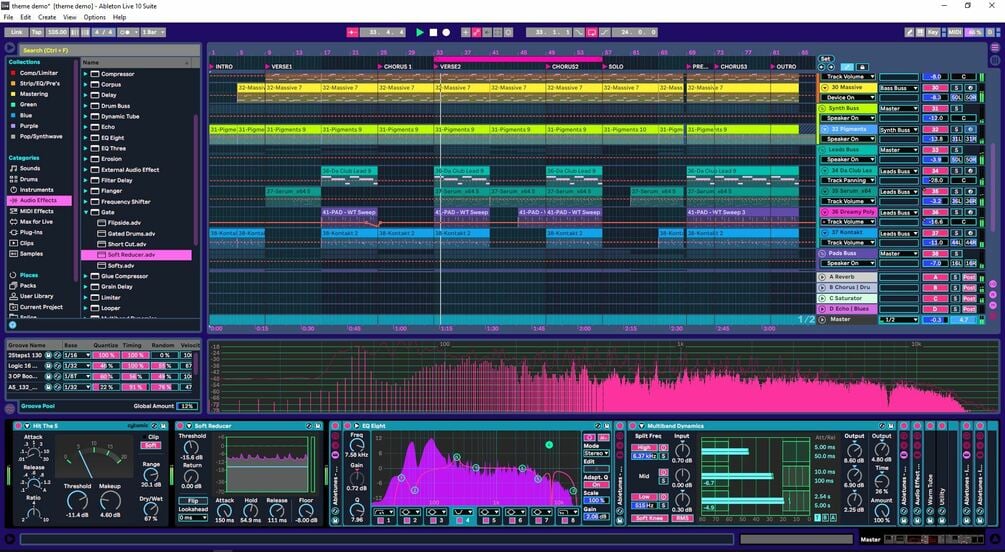Open the Lookahead 0 ms dropdown
Viewport: 1005px width, 552px height.
(193, 517)
